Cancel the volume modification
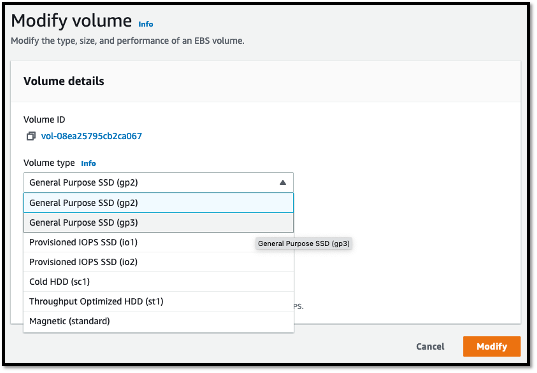537x373 pixels. [x=430, y=347]
